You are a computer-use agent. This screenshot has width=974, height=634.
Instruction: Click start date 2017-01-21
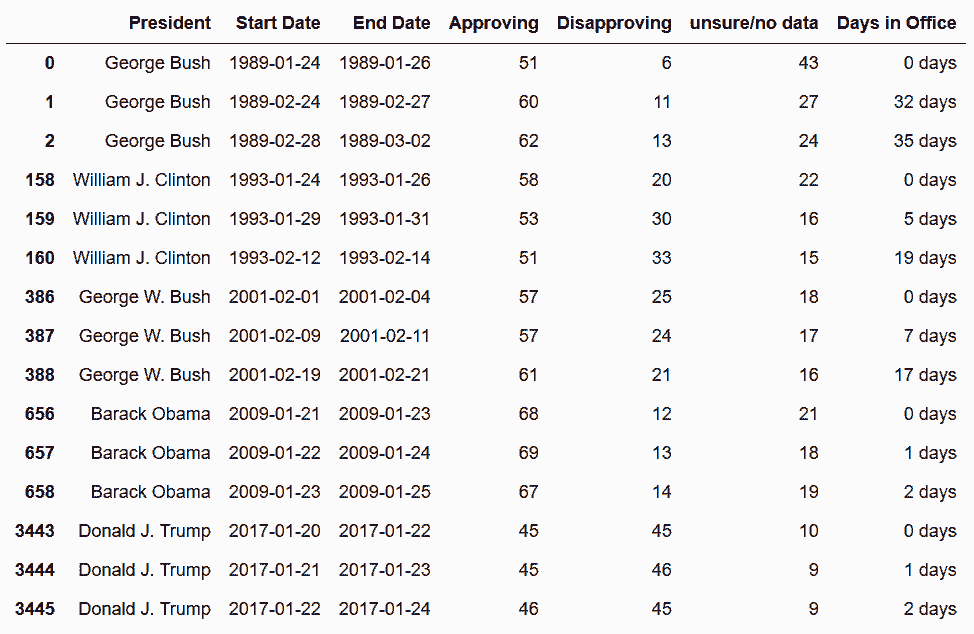coord(275,570)
